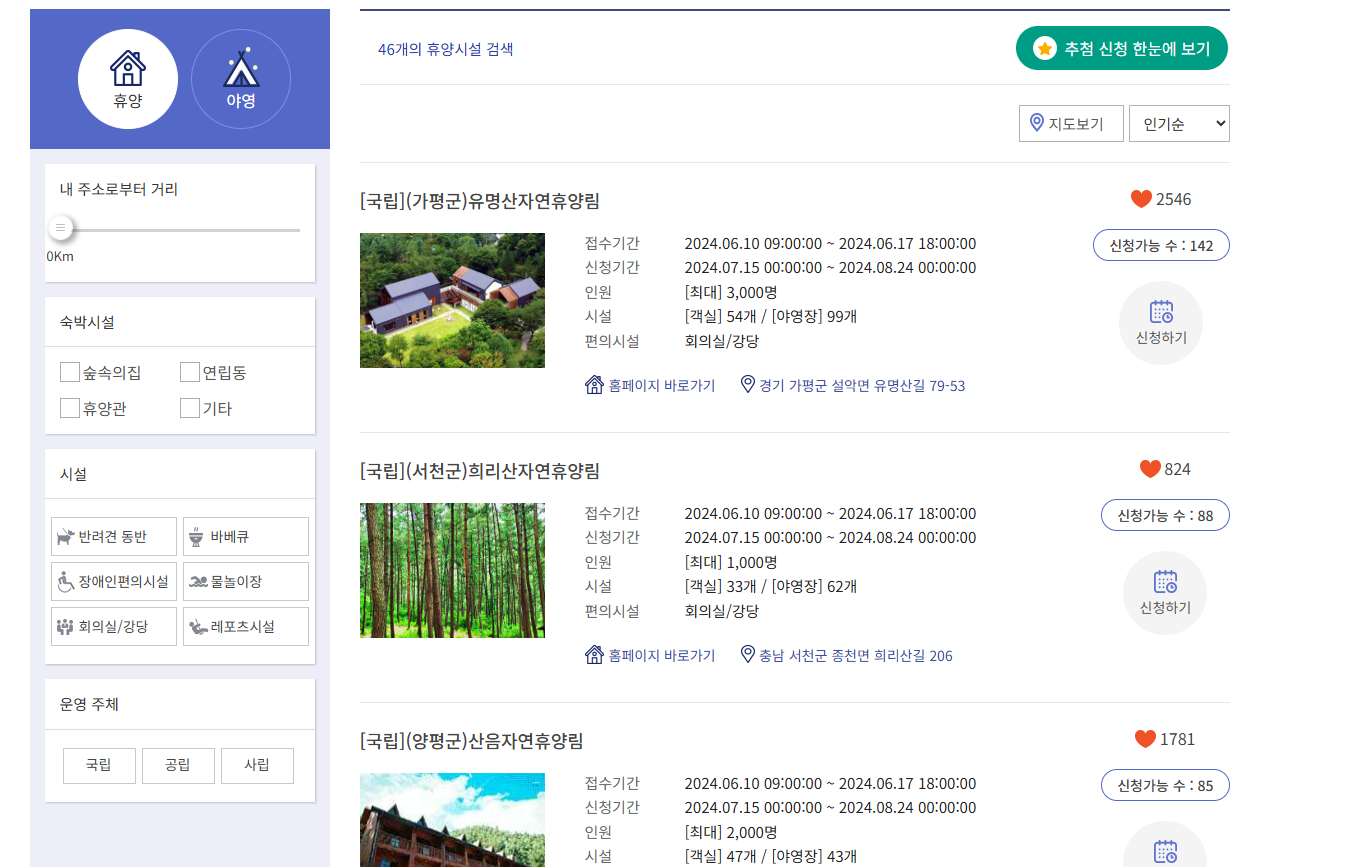The height and width of the screenshot is (867, 1358).
Task: Visit 홈페이지 바로가기 for 희리산자연휴양림
Action: [650, 655]
